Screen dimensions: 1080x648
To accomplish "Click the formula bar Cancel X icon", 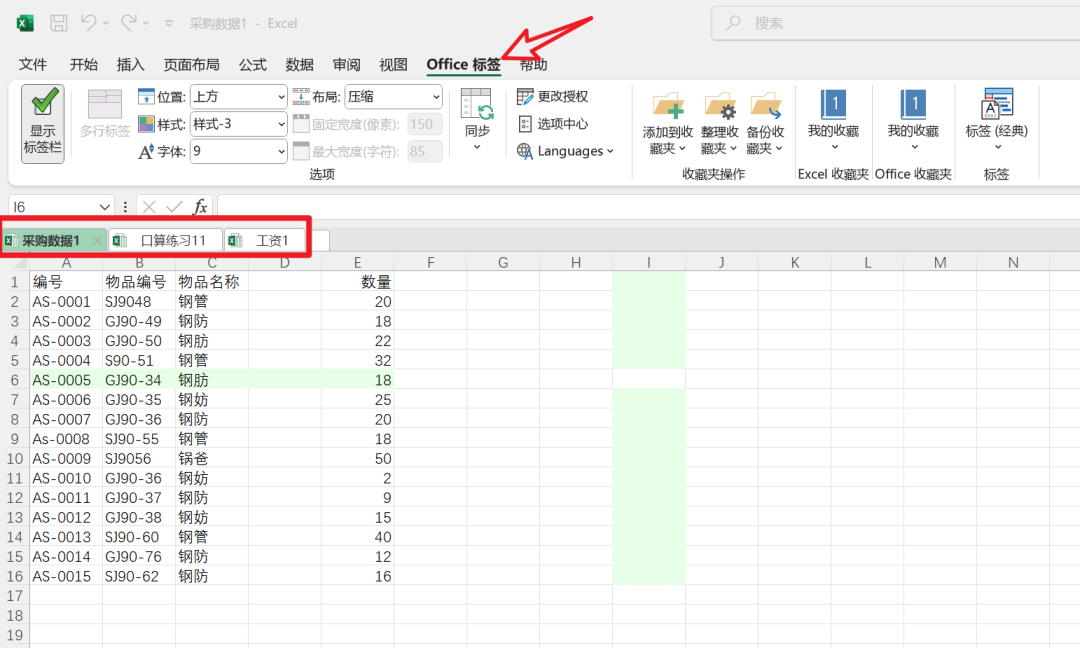I will pos(149,207).
